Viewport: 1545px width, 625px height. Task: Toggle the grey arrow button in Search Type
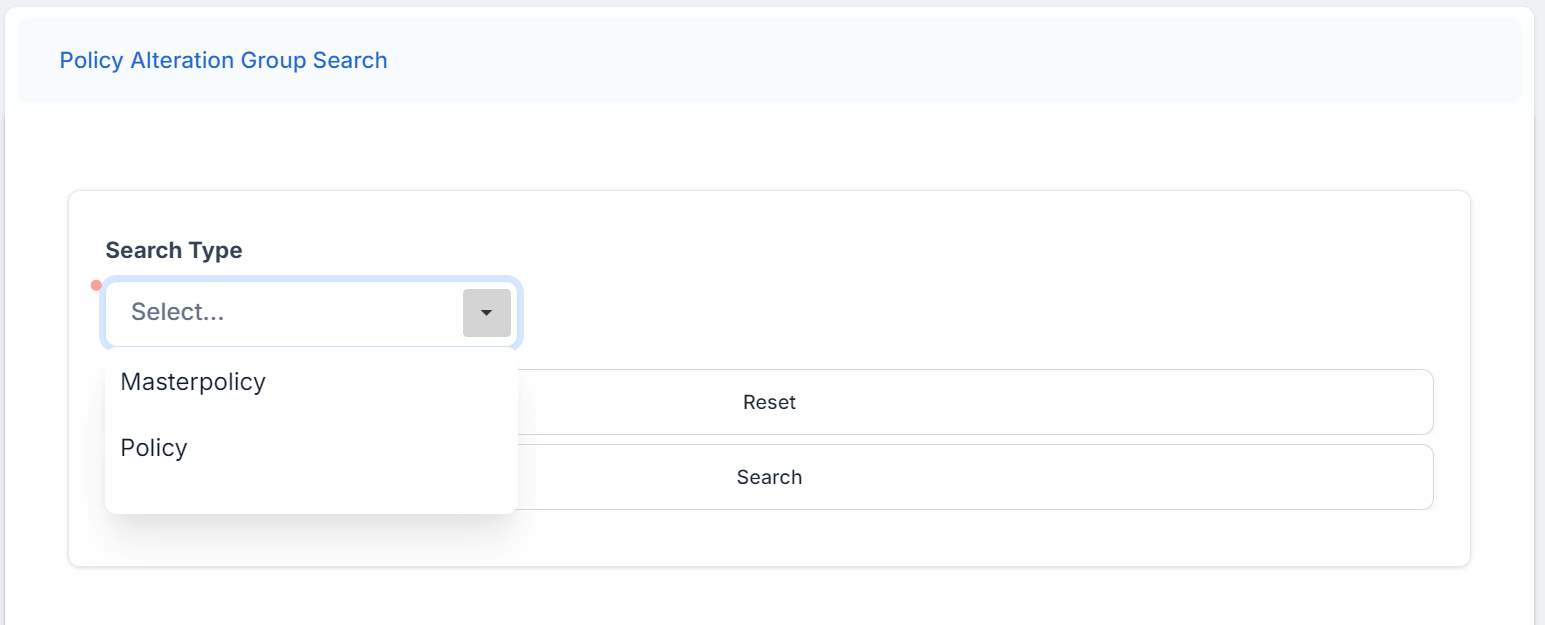[x=487, y=313]
